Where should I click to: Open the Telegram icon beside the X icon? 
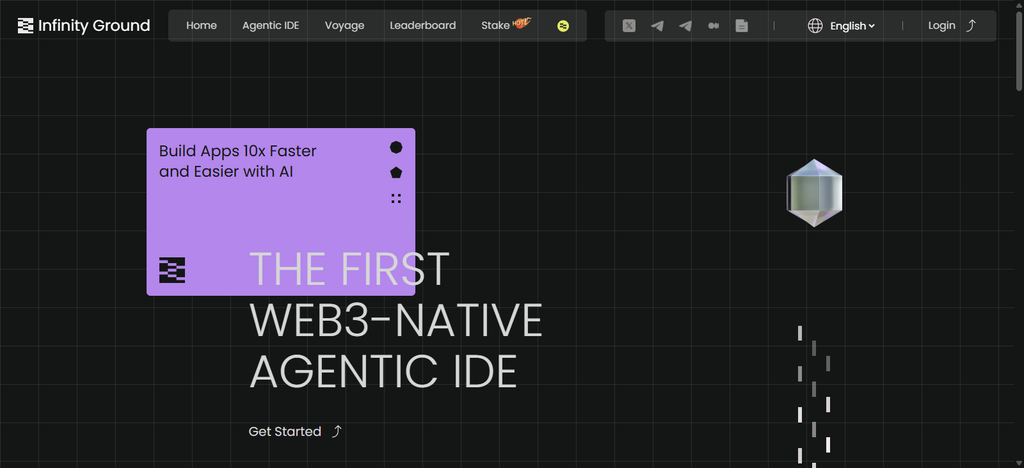[x=657, y=26]
